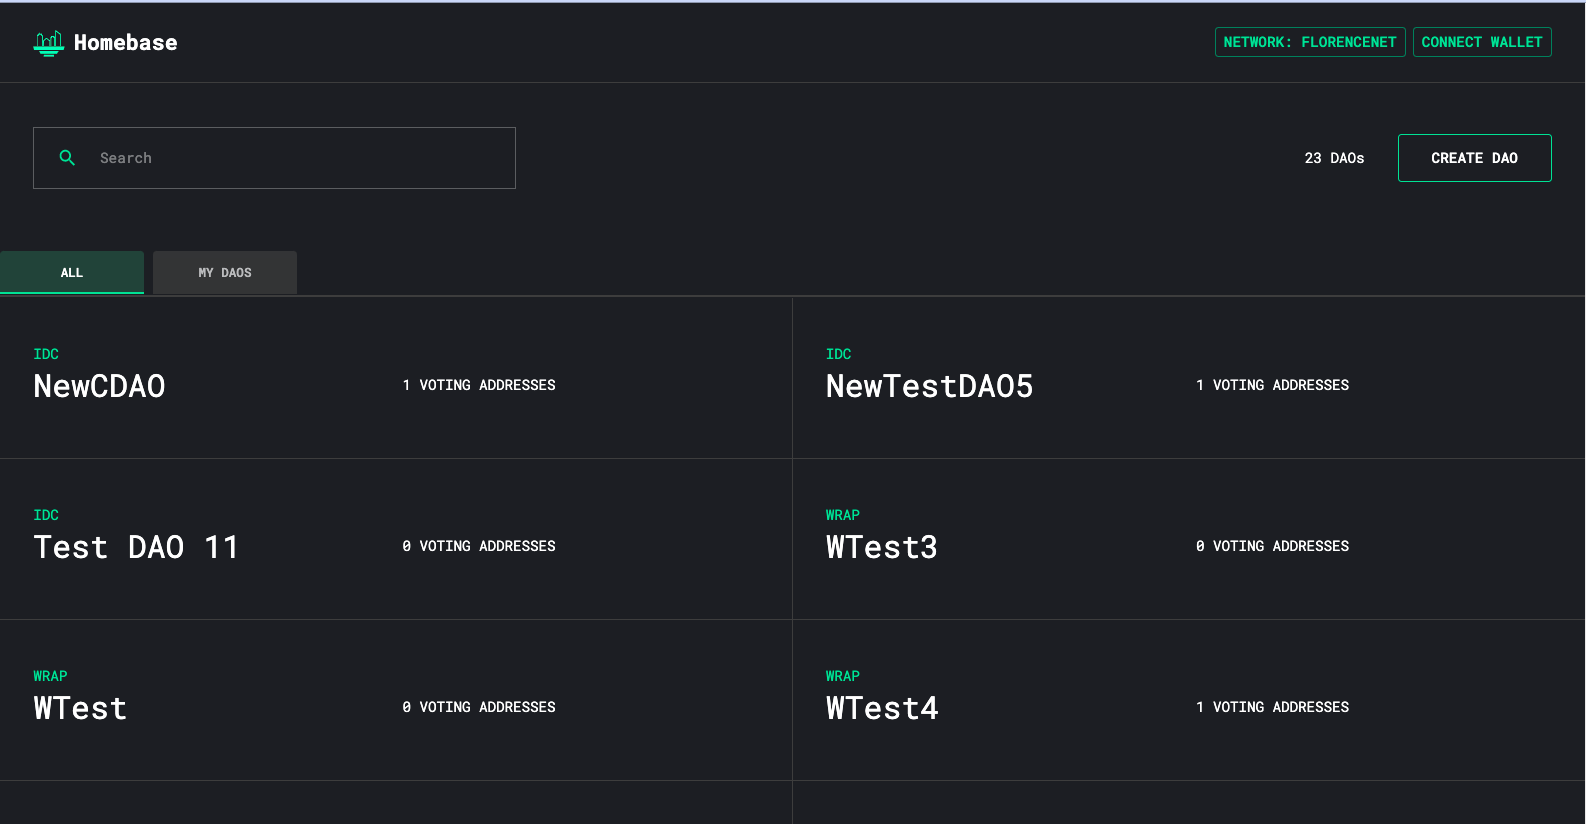The image size is (1586, 824).
Task: Click the WRAP token label above WTest3
Action: pos(842,515)
